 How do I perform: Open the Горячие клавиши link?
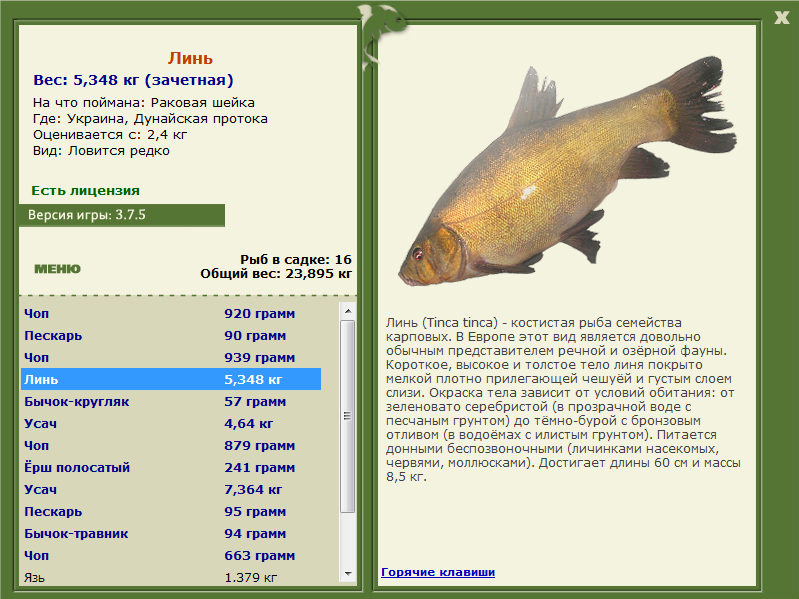pyautogui.click(x=438, y=572)
